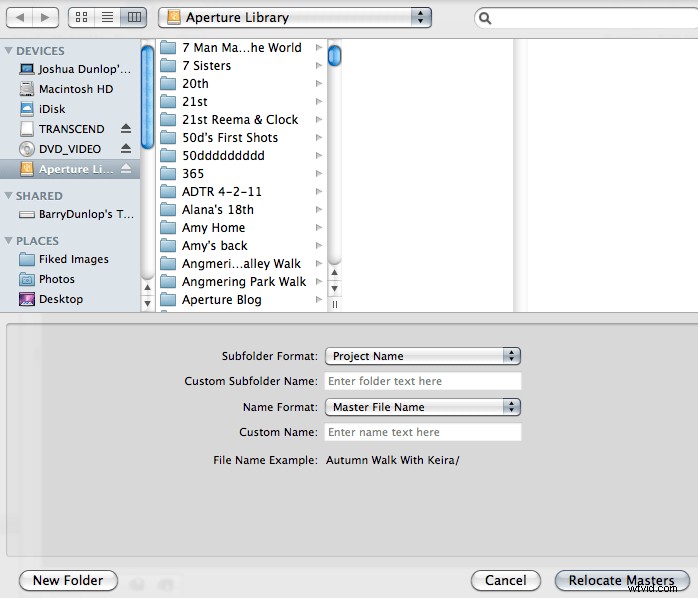The height and width of the screenshot is (598, 698).
Task: Select the 365 folder
Action: (x=241, y=174)
